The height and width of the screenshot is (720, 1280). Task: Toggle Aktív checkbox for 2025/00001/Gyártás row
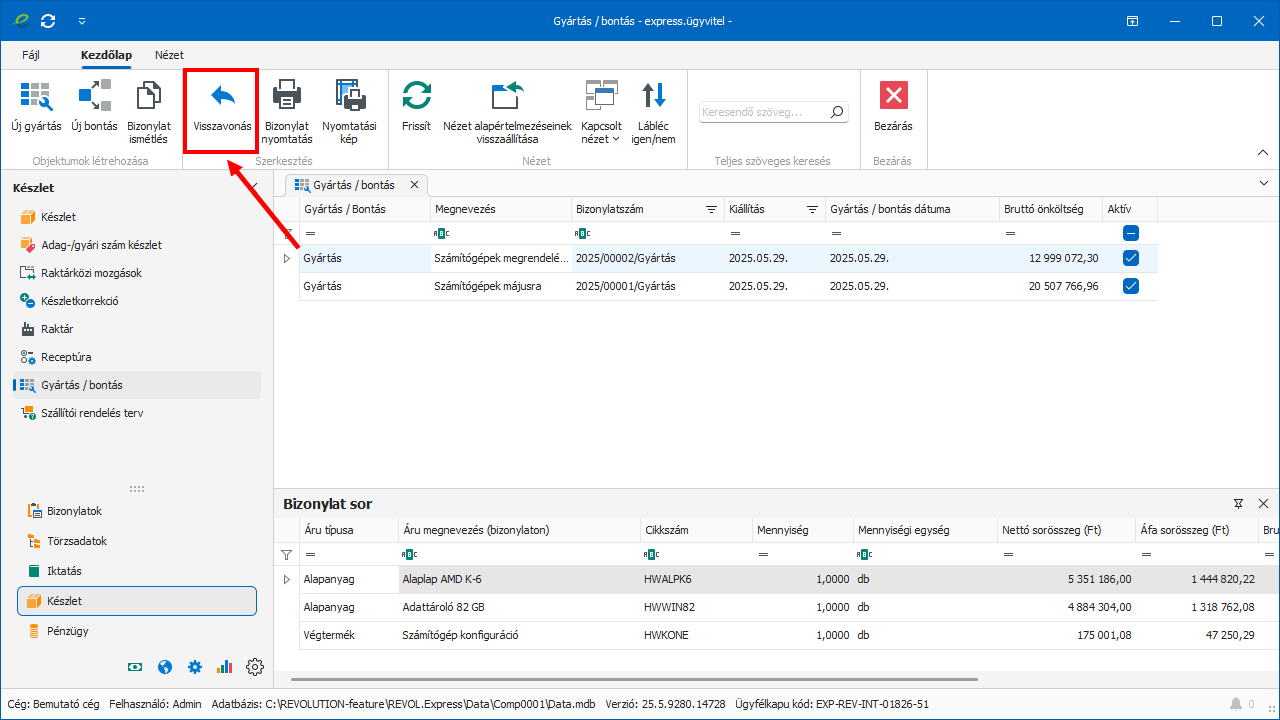(x=1131, y=286)
